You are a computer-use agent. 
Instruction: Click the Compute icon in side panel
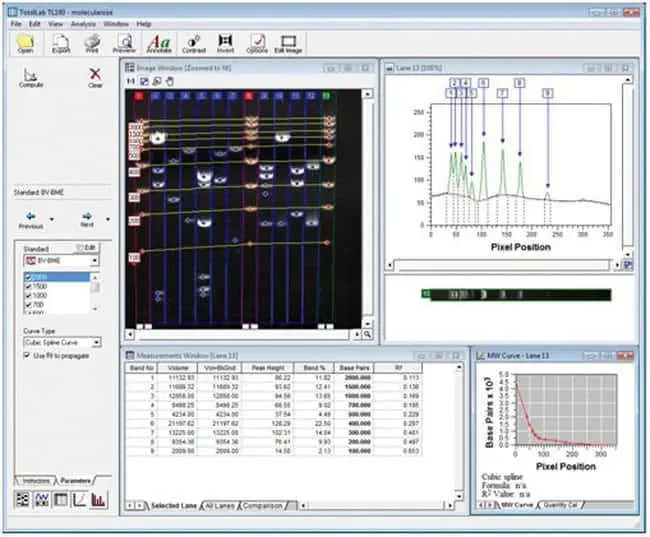coord(31,77)
